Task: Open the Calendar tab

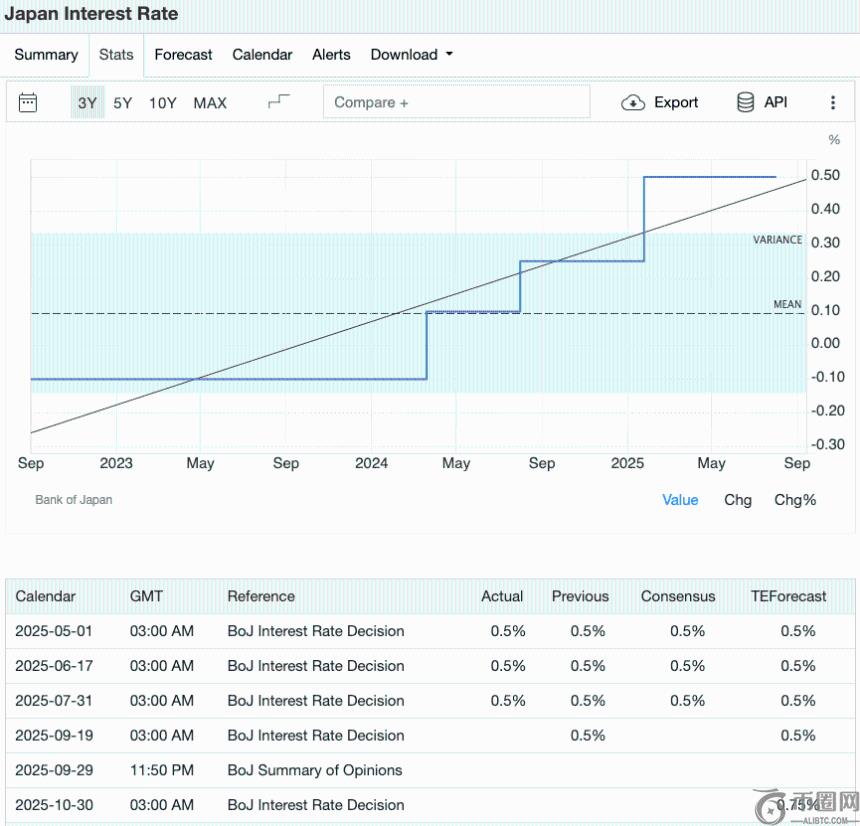Action: pyautogui.click(x=262, y=55)
